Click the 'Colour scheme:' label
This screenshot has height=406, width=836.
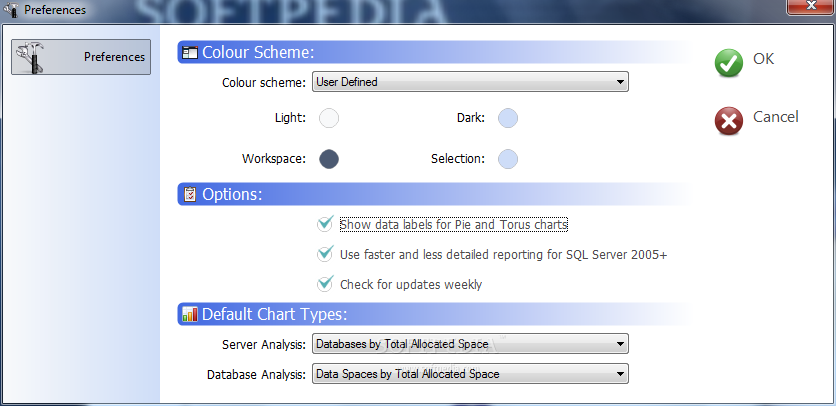click(264, 83)
